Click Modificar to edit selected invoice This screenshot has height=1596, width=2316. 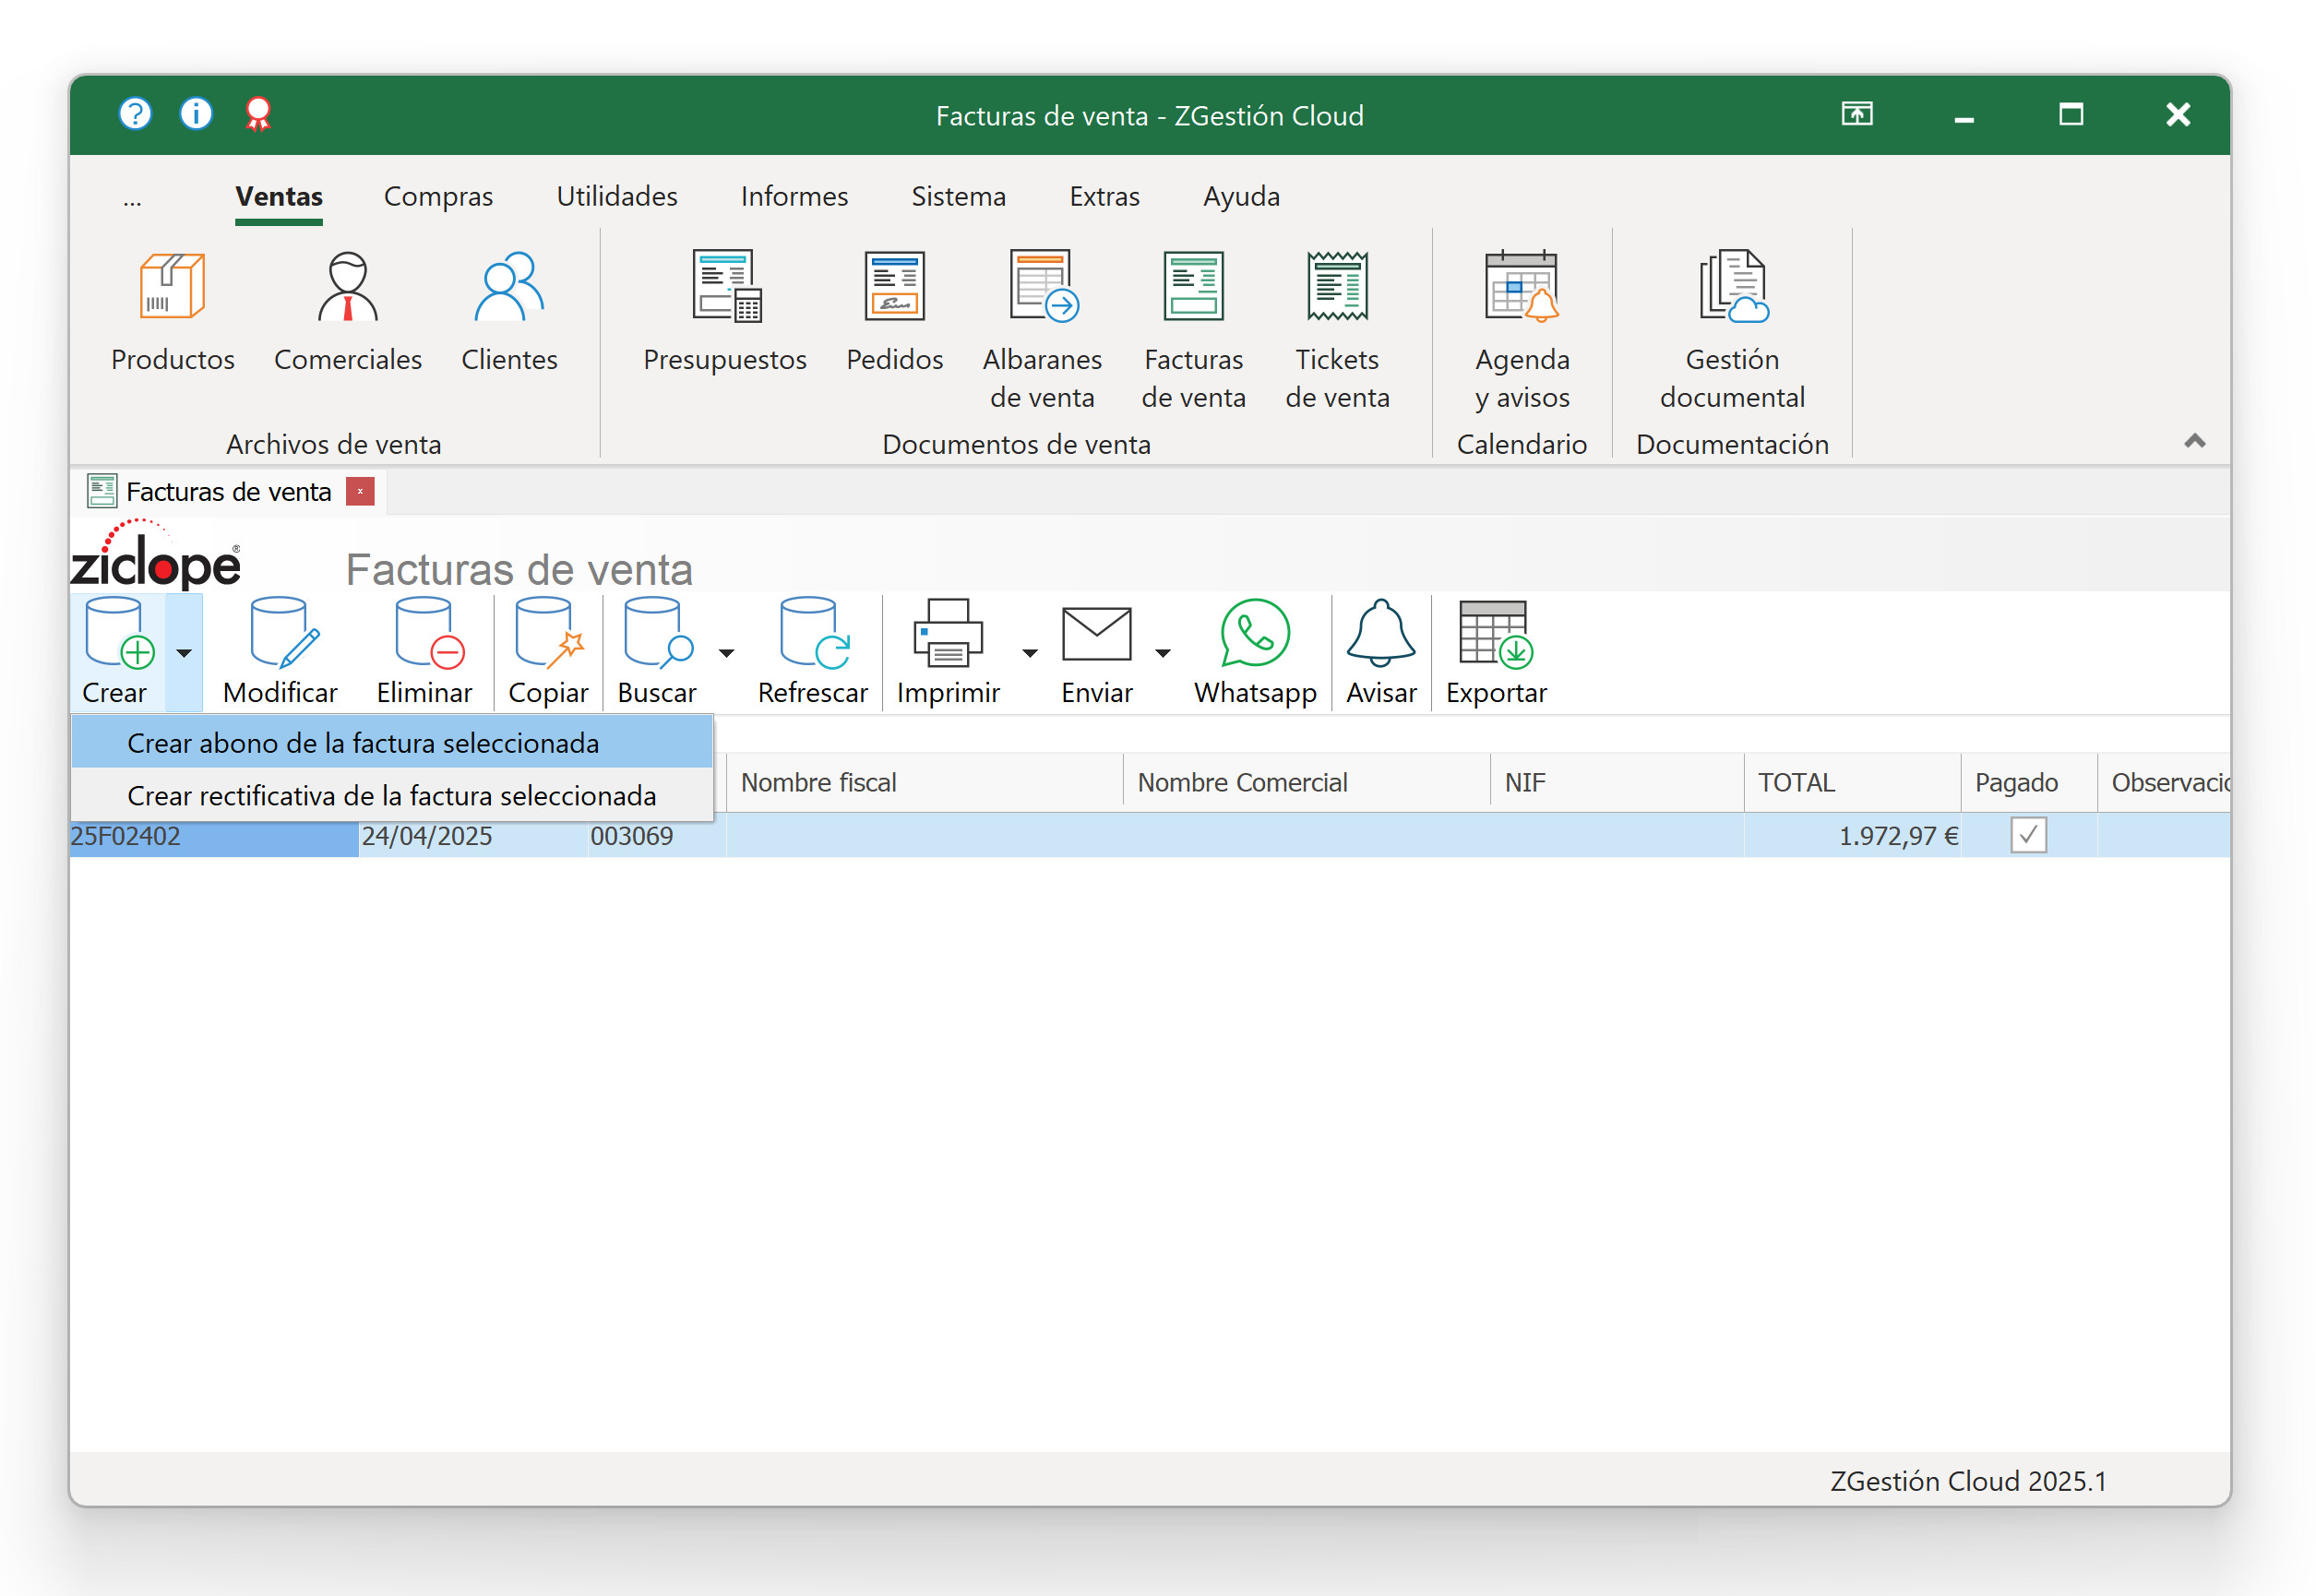281,652
